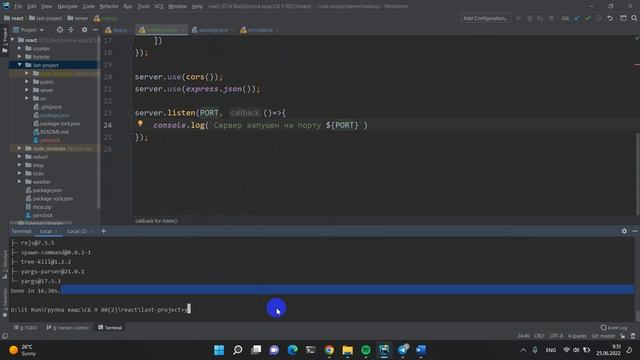
Task: Click the Locate/Select Opened File crosshair icon
Action: pos(60,30)
